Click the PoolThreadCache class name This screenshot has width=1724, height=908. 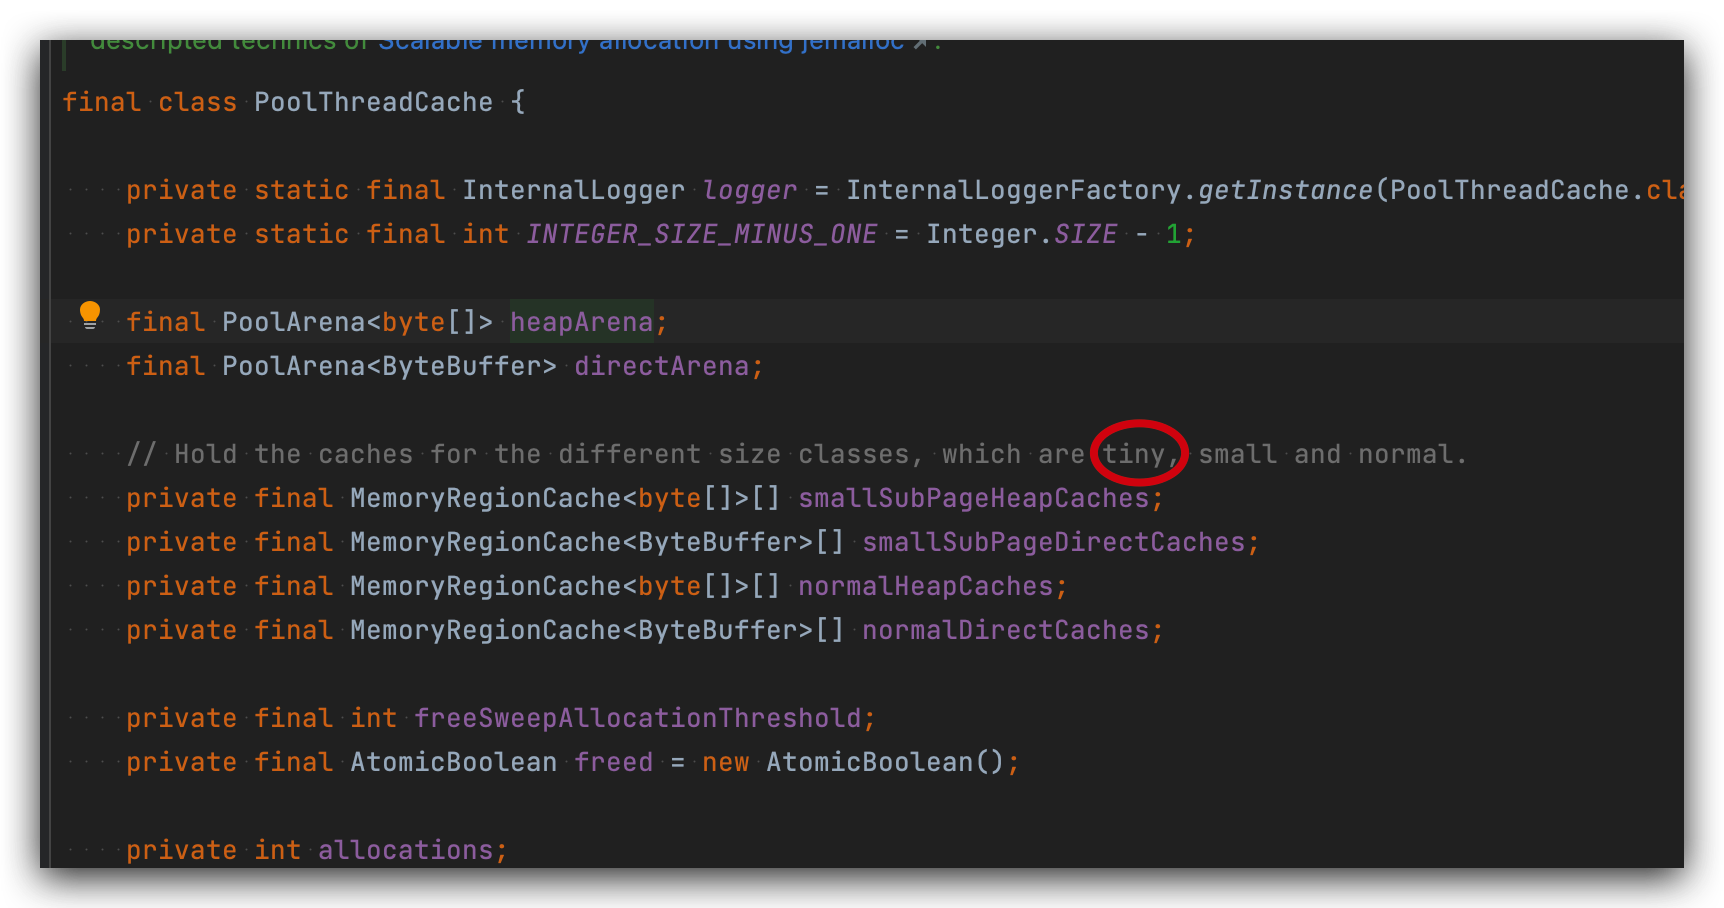[x=373, y=101]
